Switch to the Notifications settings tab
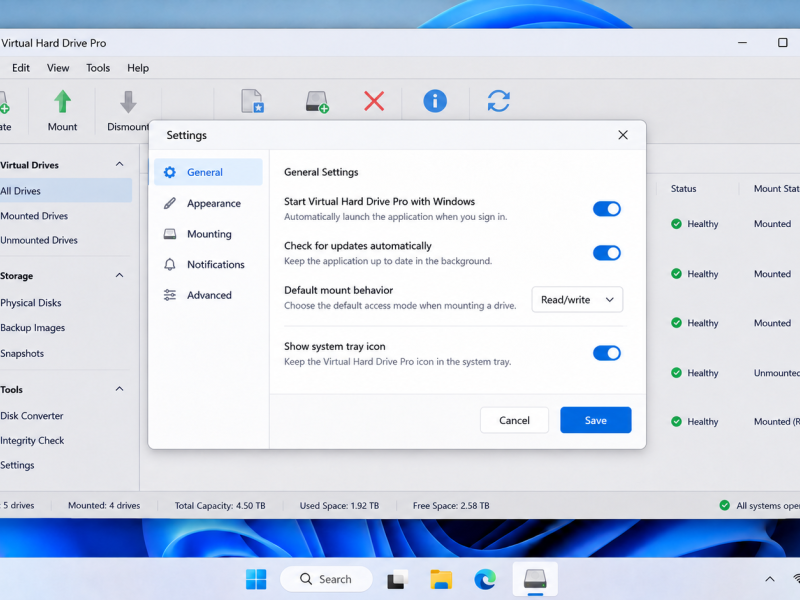This screenshot has width=800, height=600. [x=208, y=264]
